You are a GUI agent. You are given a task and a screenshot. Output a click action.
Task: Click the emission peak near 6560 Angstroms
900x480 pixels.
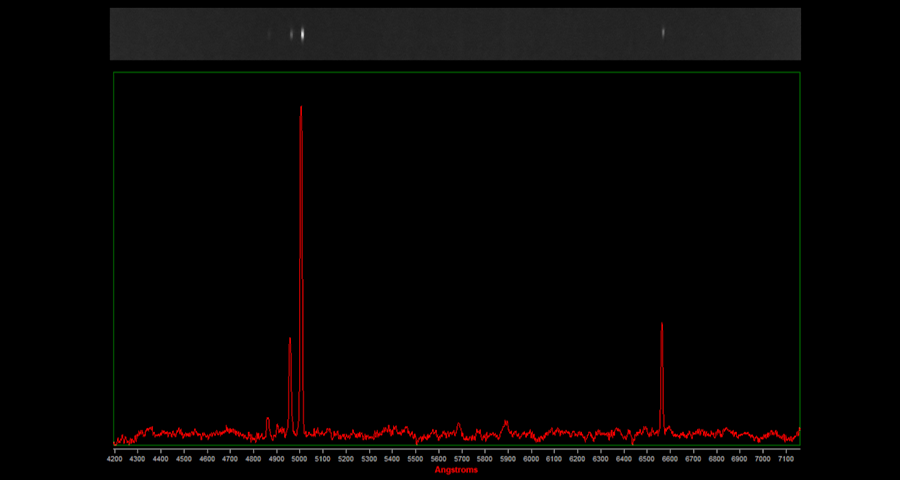[x=662, y=325]
